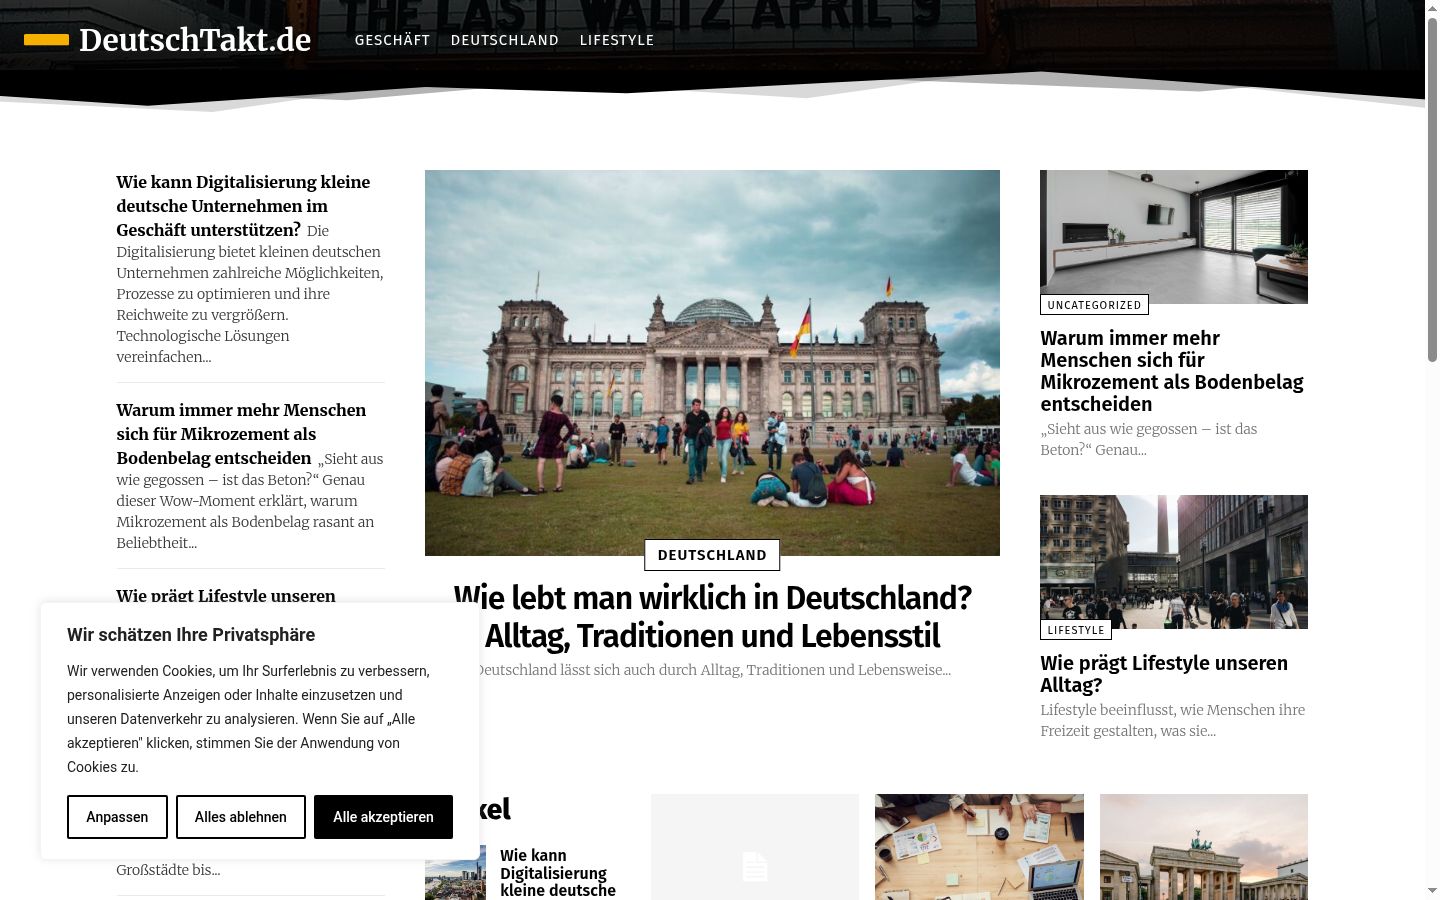Viewport: 1440px width, 900px height.
Task: Open the DEUTSCHLAND navigation menu item
Action: click(505, 40)
